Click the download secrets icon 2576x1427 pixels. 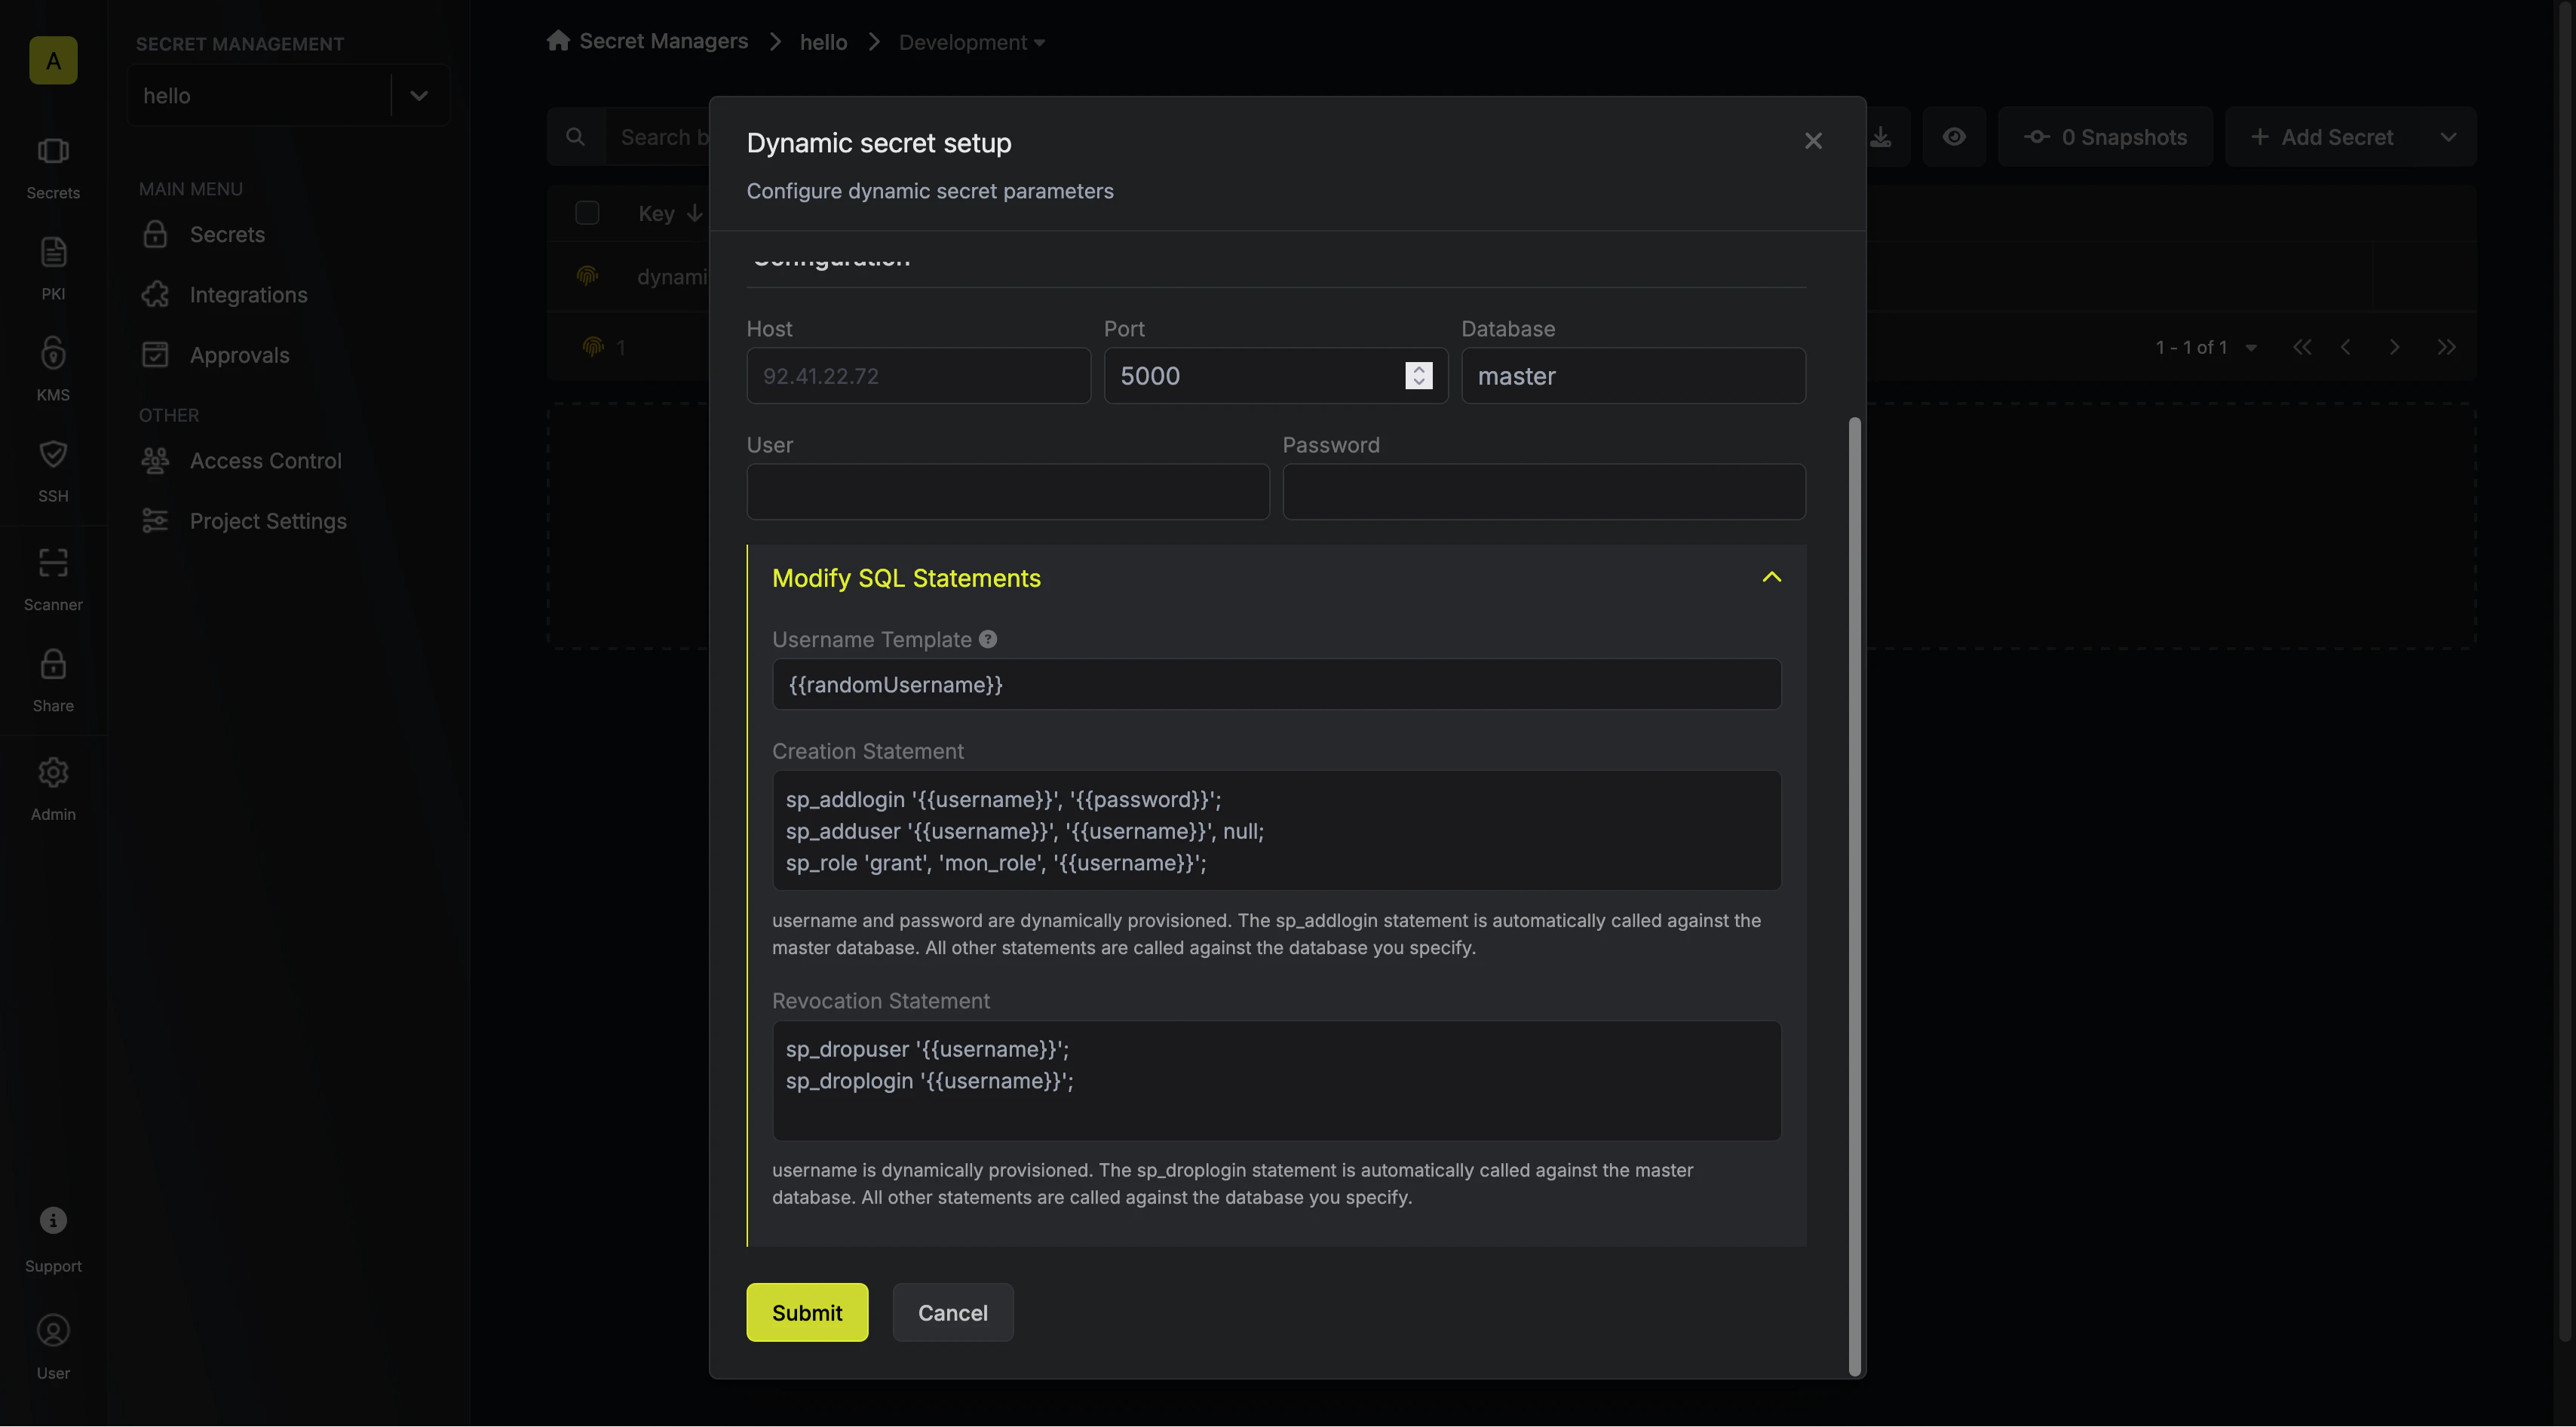click(1881, 137)
